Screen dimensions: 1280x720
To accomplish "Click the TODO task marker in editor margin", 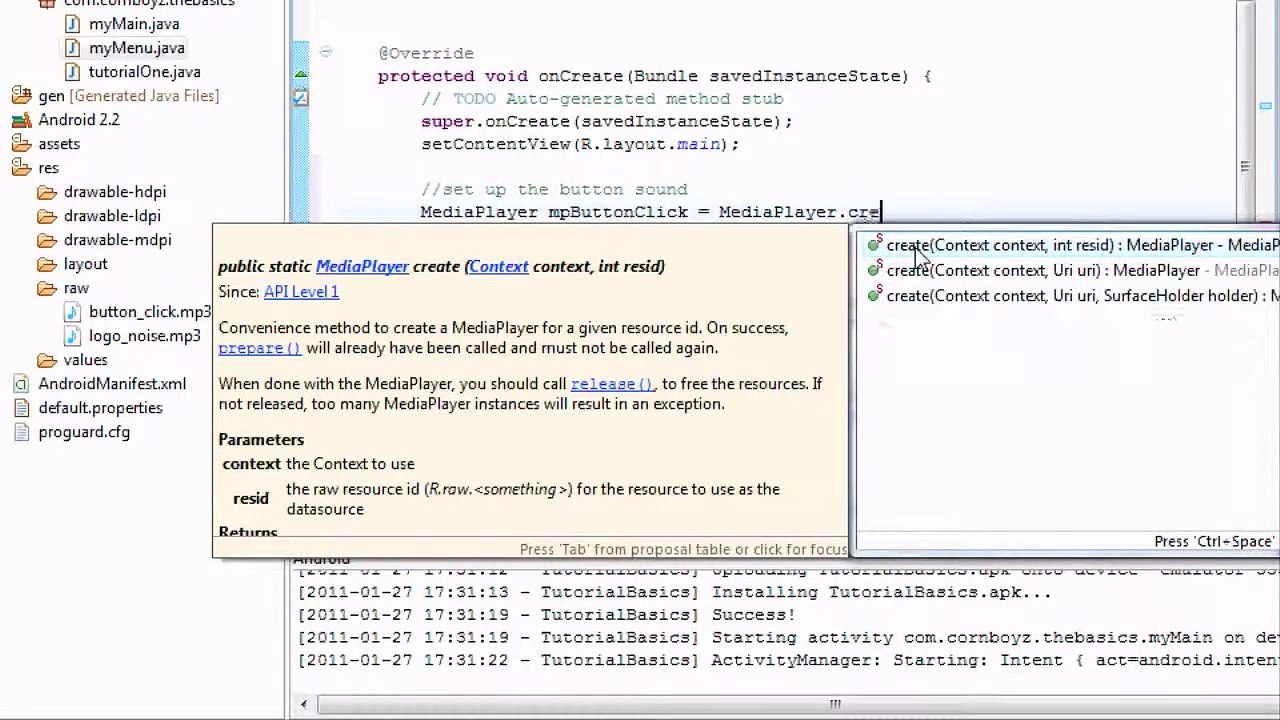I will pyautogui.click(x=301, y=98).
